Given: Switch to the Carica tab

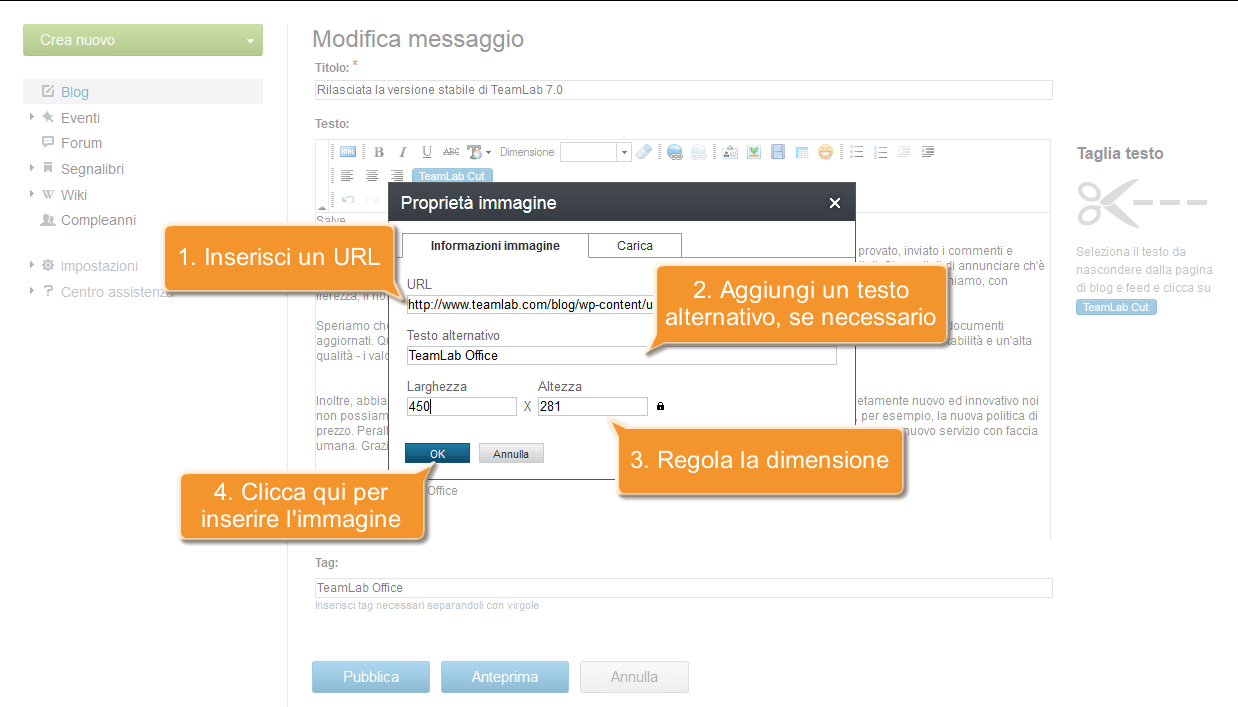Looking at the screenshot, I should click(635, 246).
